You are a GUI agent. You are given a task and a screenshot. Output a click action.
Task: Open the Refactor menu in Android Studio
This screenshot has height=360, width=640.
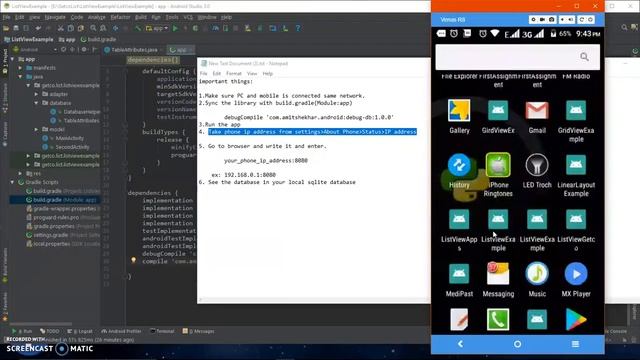tap(120, 17)
